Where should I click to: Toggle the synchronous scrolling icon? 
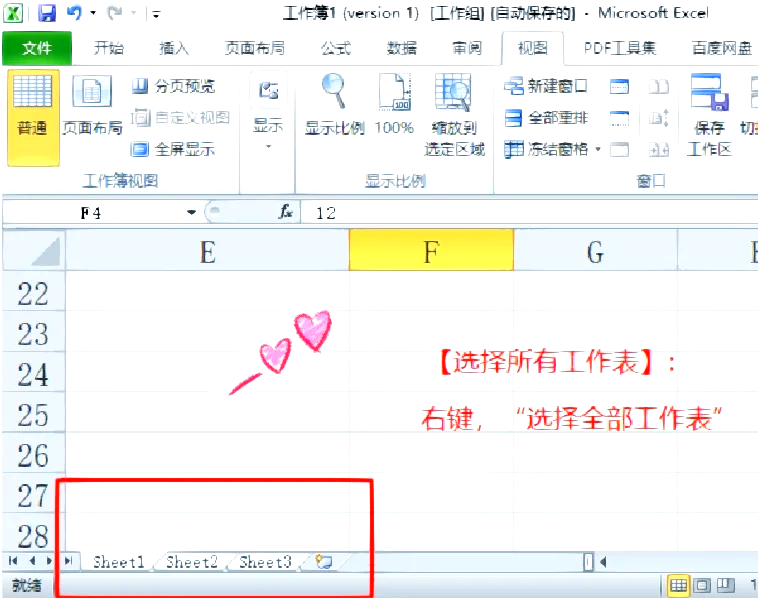click(659, 118)
